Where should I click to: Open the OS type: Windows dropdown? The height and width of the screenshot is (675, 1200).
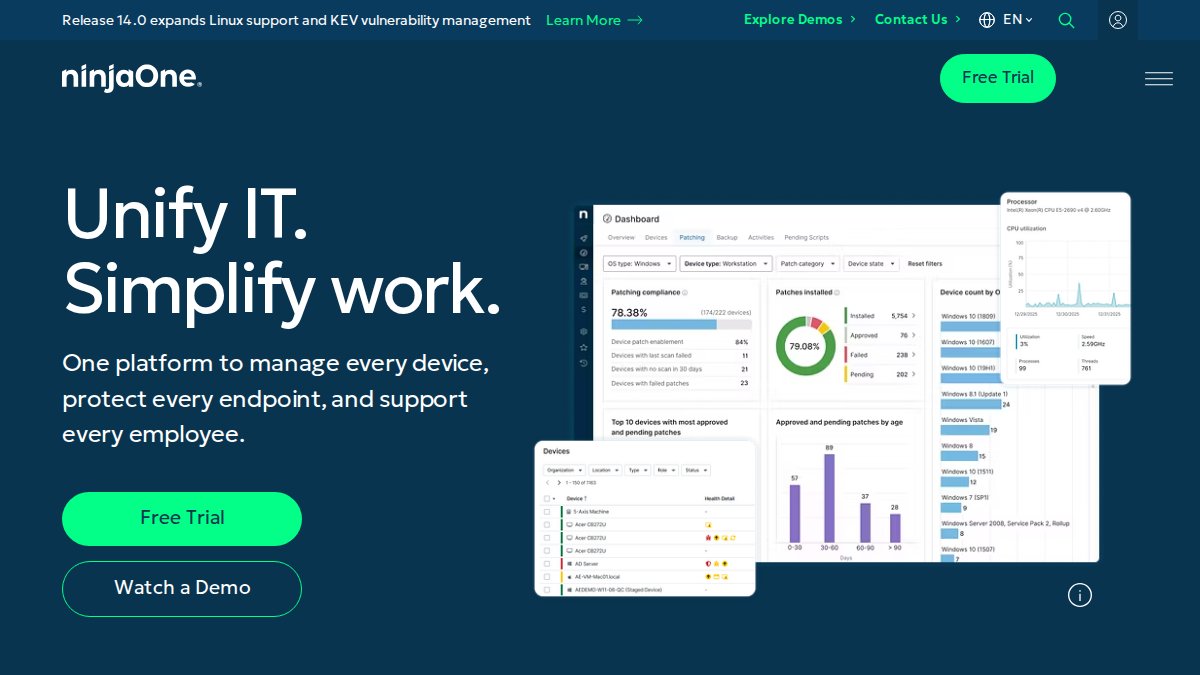[x=640, y=264]
